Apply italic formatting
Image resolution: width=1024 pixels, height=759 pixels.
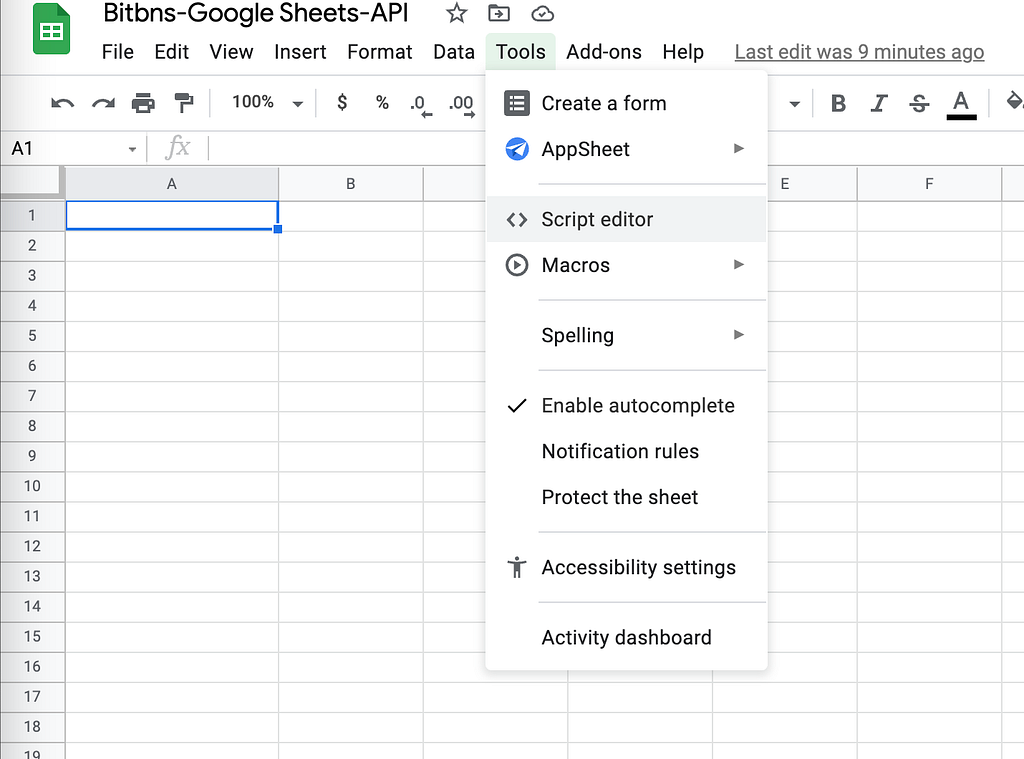click(879, 103)
